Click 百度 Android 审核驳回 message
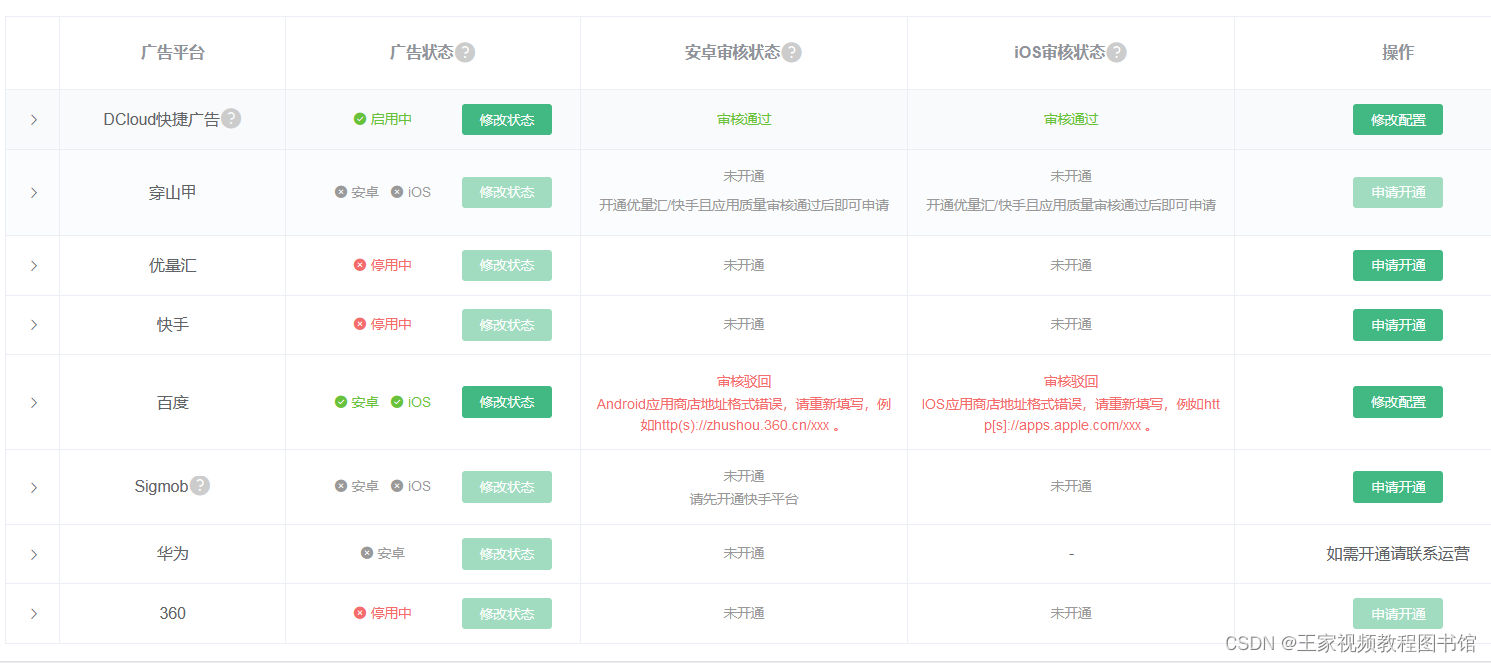Screen dimensions: 1491x663 [x=744, y=403]
